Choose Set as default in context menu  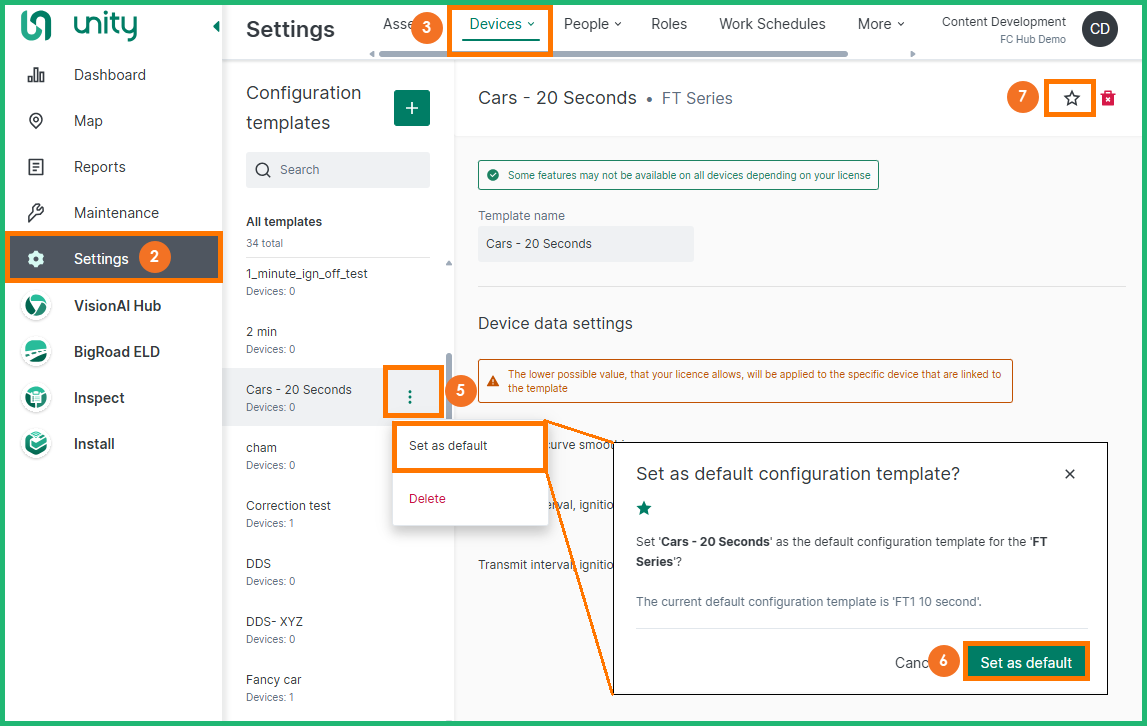click(x=448, y=446)
